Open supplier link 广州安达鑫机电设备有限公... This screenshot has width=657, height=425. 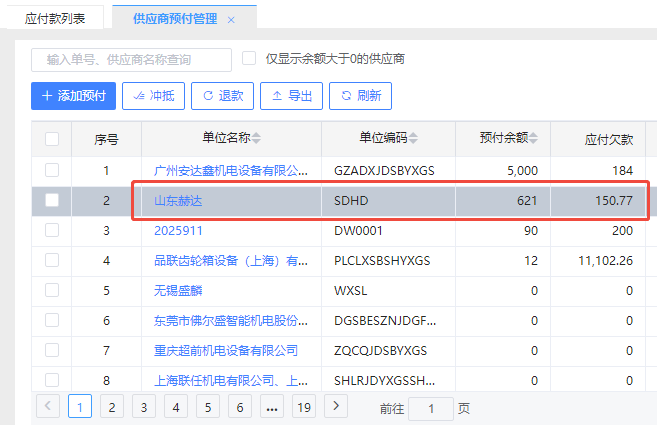[231, 171]
